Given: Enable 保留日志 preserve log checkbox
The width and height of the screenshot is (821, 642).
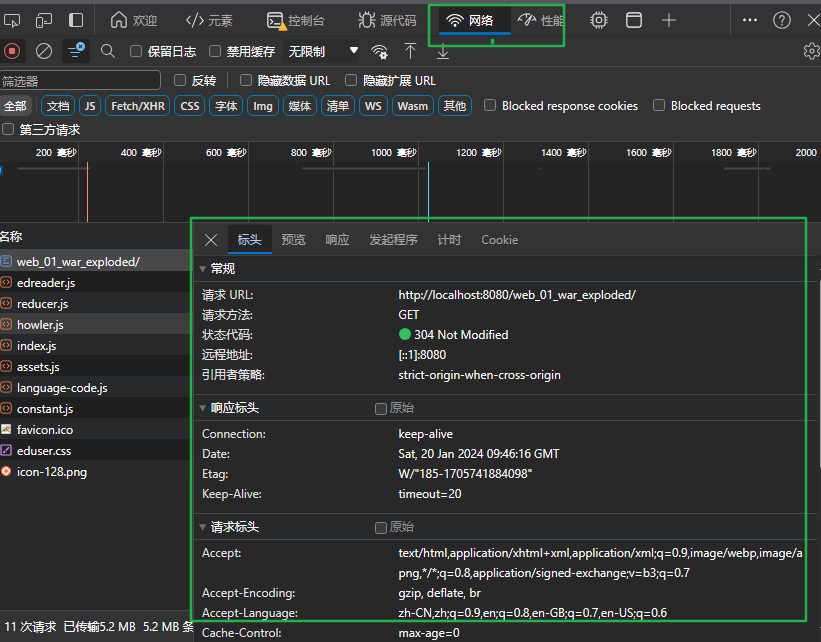Looking at the screenshot, I should tap(136, 51).
